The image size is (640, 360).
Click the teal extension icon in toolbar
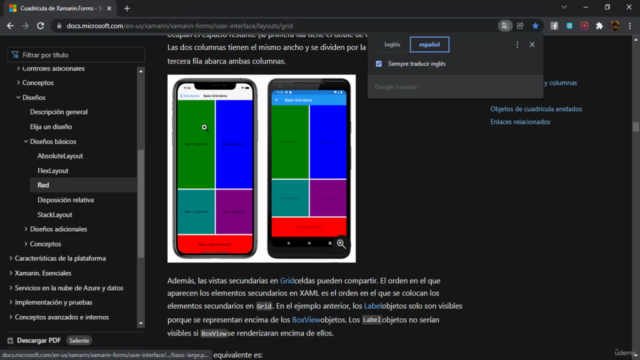569,26
